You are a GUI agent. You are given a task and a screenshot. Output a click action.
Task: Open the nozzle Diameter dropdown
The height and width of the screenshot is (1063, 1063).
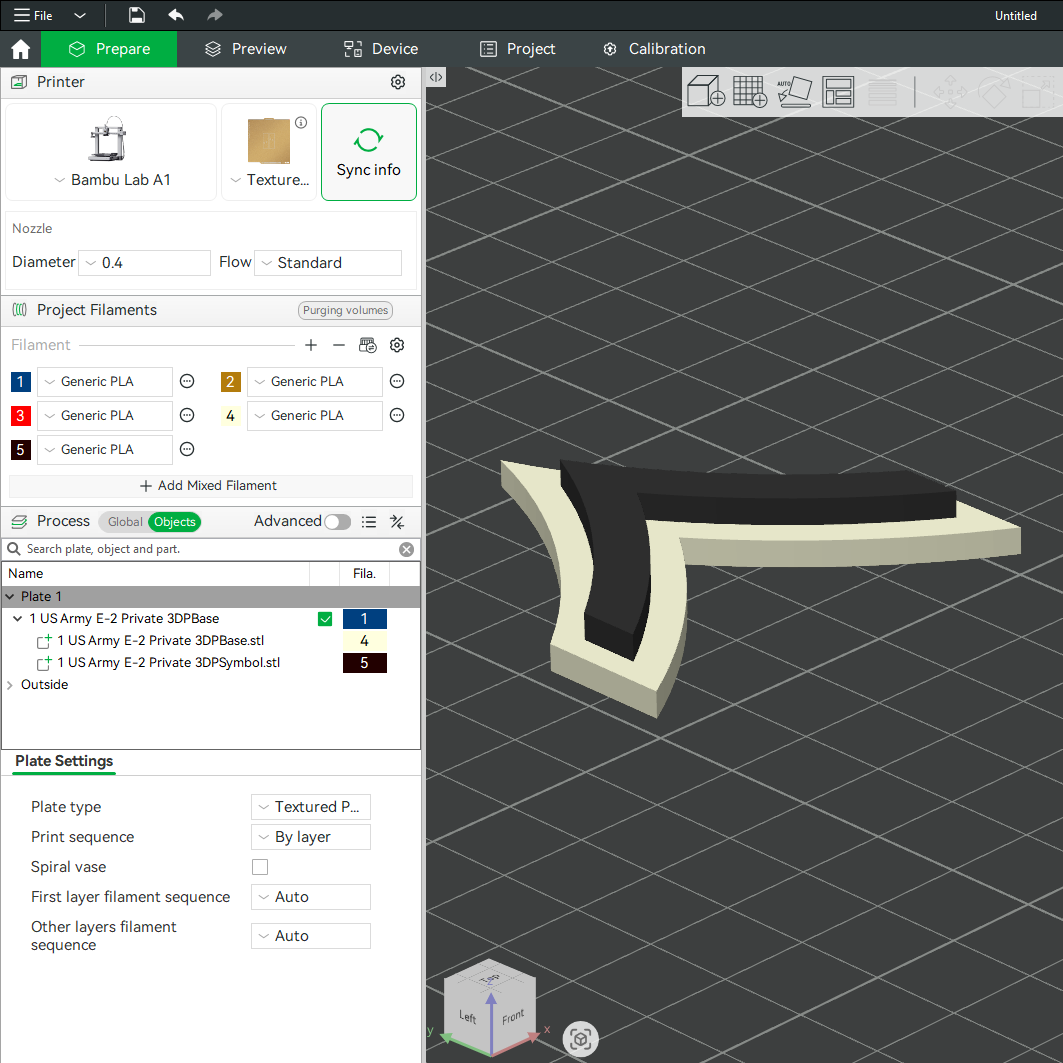coord(144,263)
